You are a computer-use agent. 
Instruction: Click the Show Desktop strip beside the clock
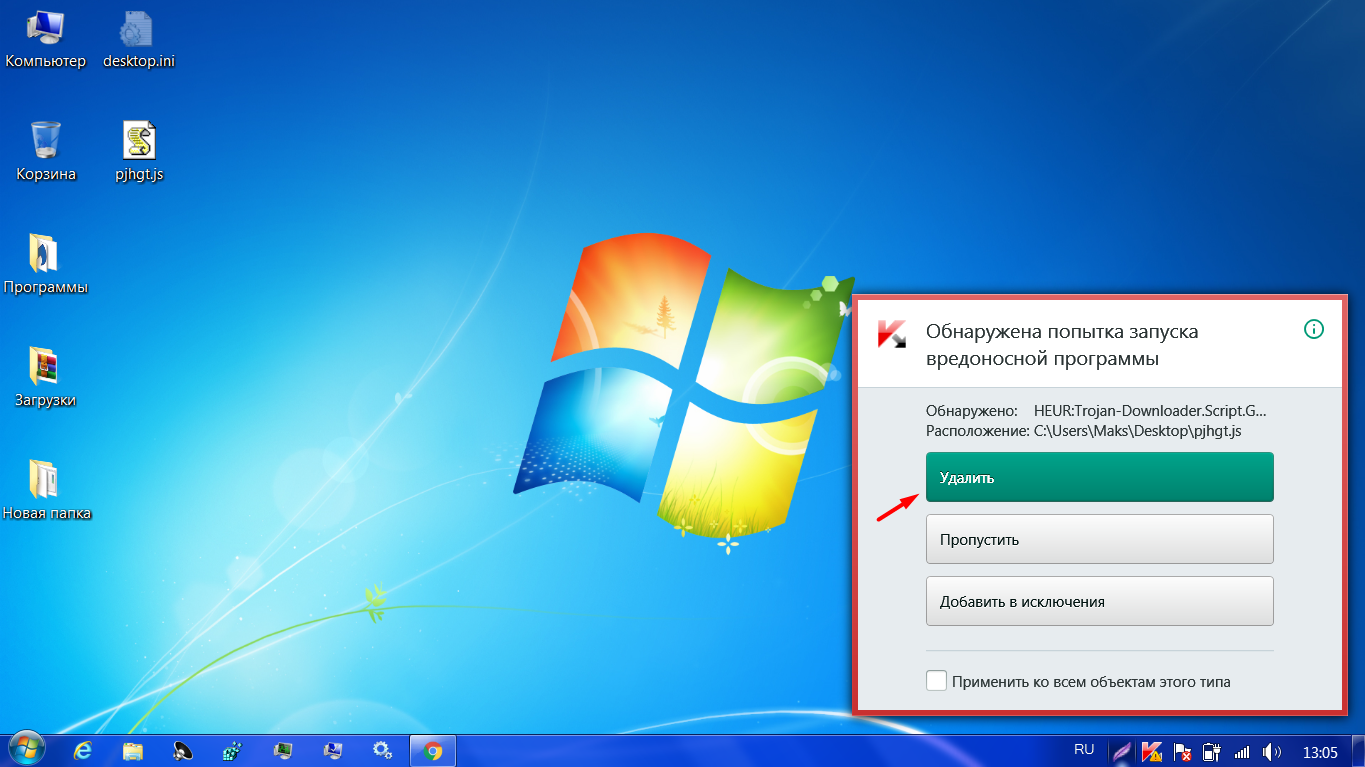pos(1358,751)
